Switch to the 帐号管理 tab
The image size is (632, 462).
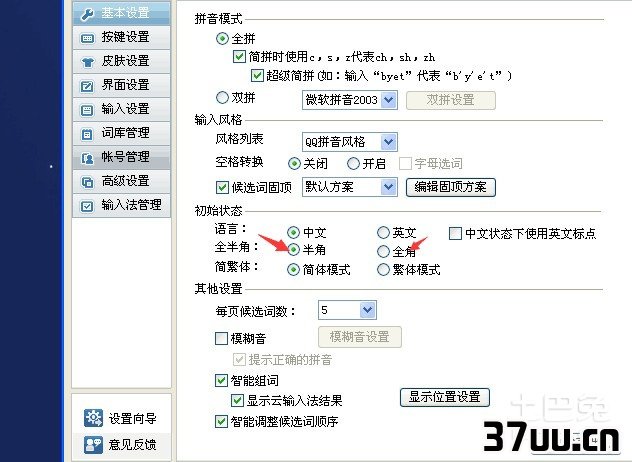click(x=121, y=157)
